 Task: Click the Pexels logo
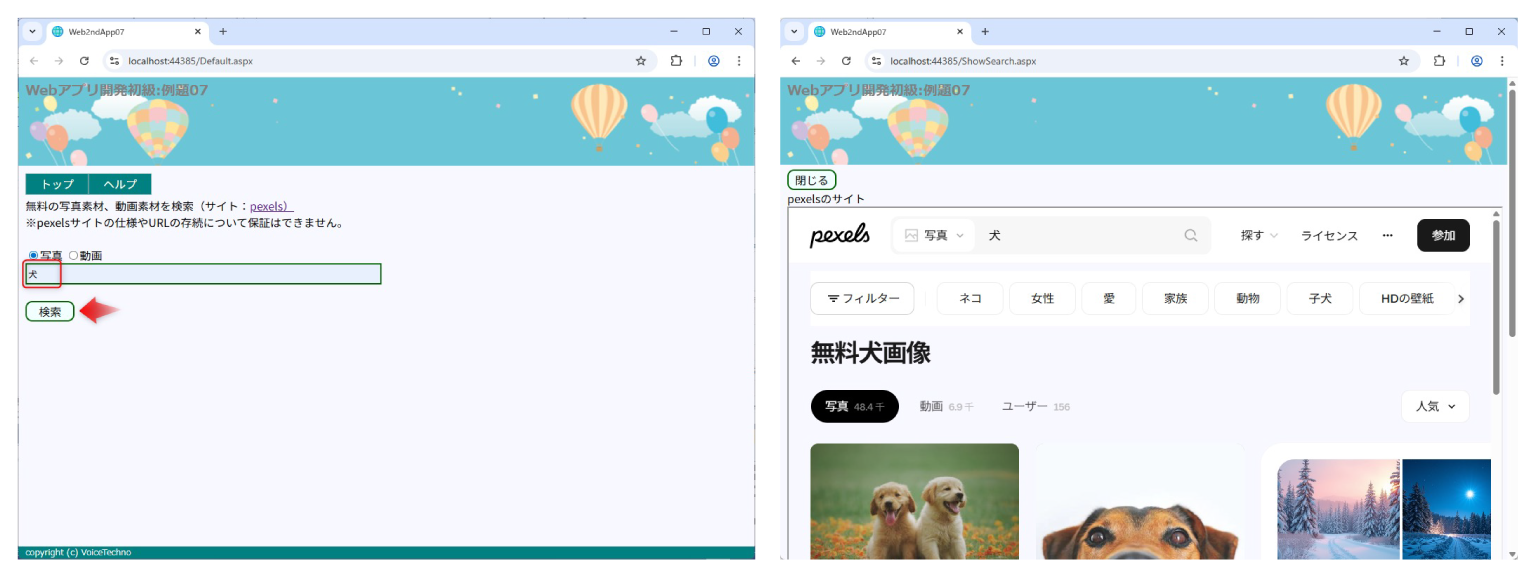pos(838,235)
